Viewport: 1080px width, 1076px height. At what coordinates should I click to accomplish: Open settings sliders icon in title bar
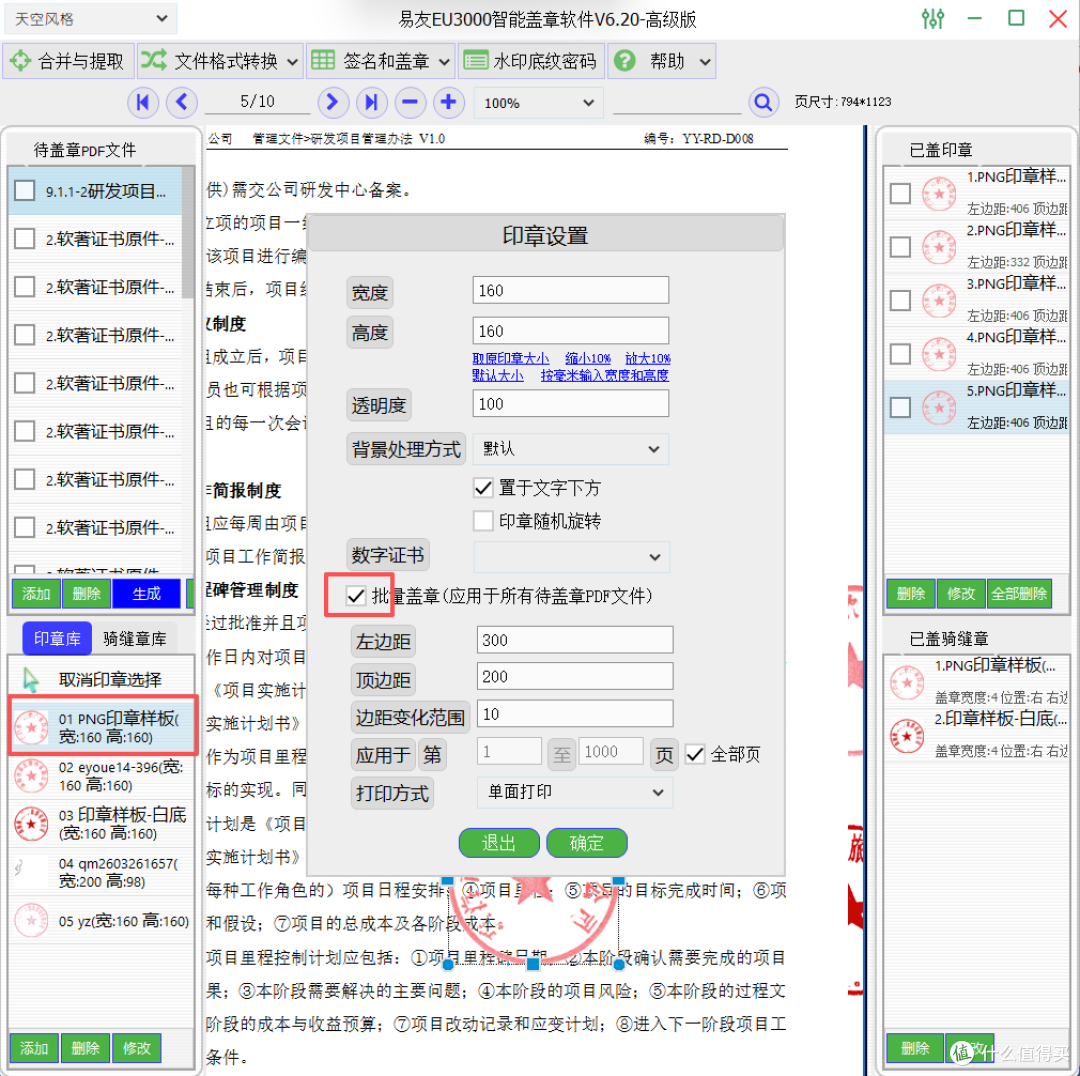click(933, 19)
